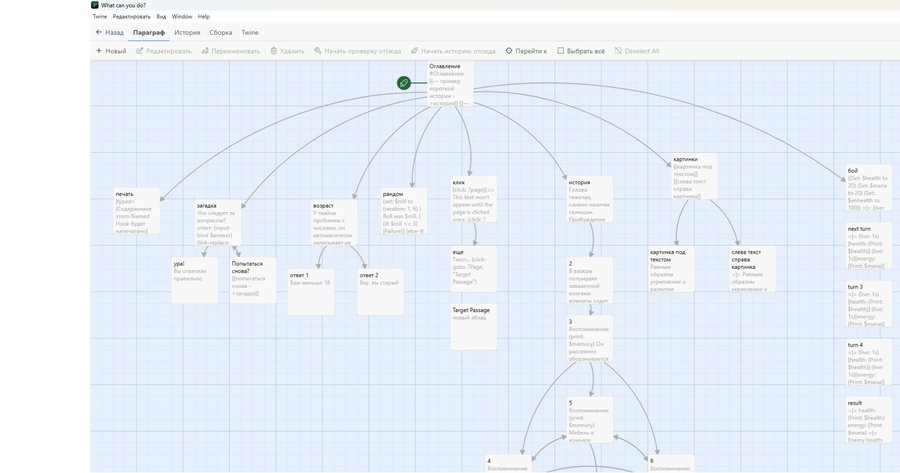Switch to the История tab
The height and width of the screenshot is (473, 900).
(187, 33)
